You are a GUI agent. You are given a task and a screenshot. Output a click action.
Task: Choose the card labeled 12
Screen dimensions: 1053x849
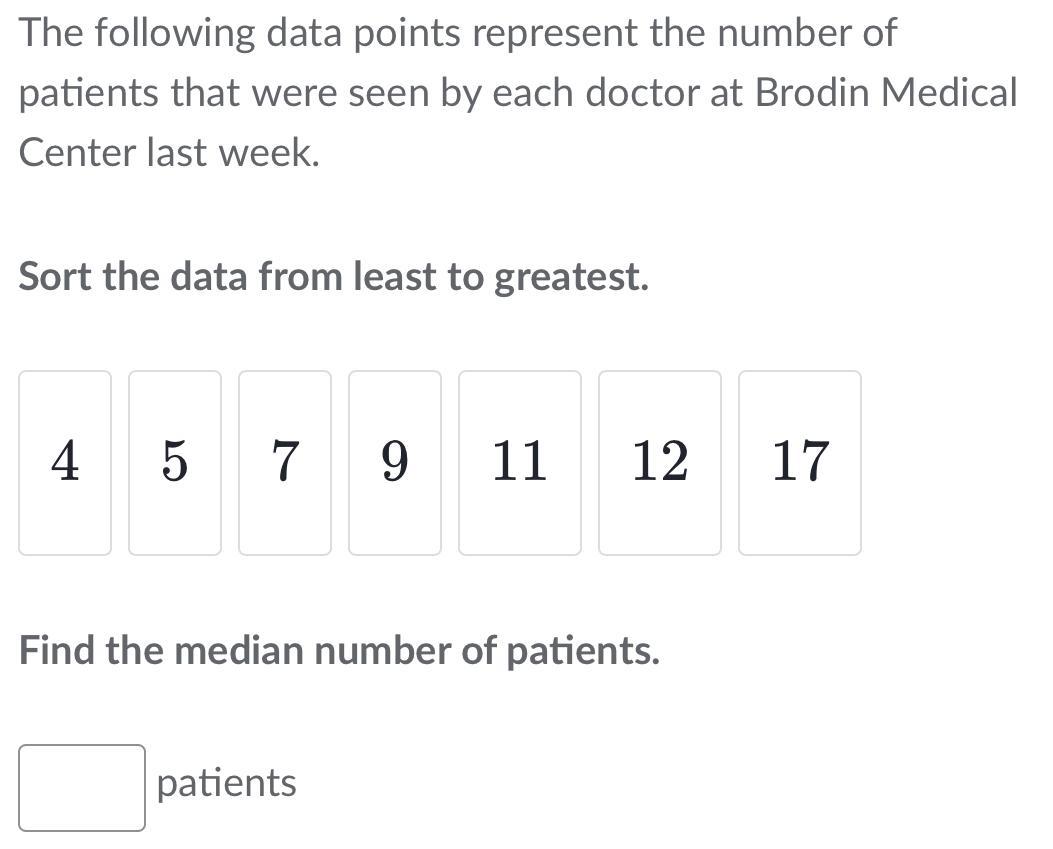[x=660, y=462]
